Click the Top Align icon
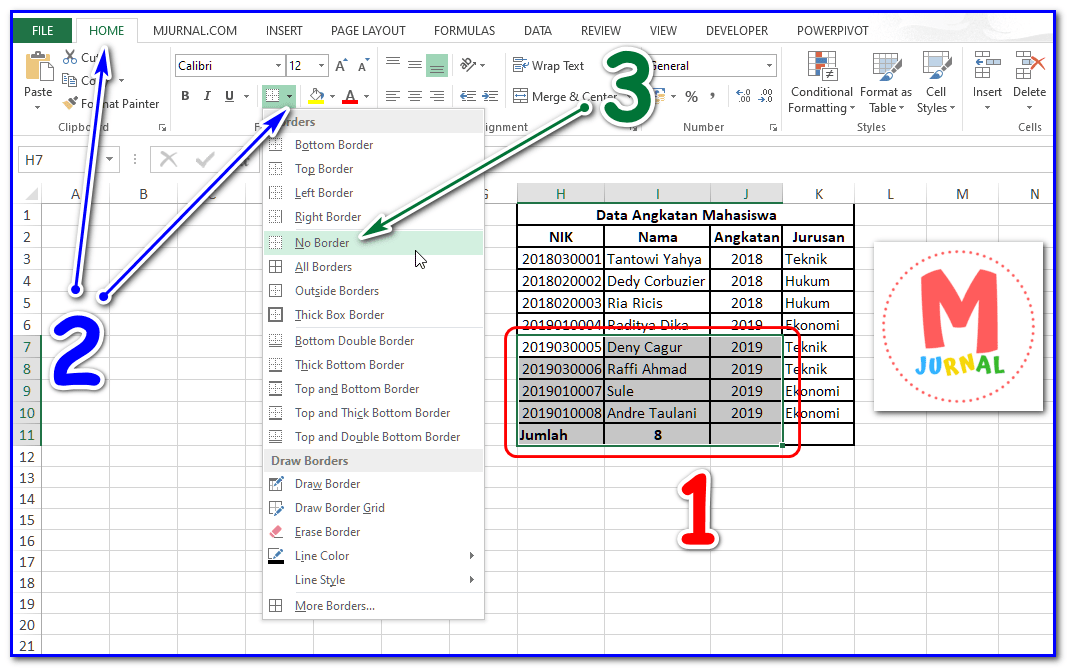This screenshot has height=668, width=1067. 393,64
